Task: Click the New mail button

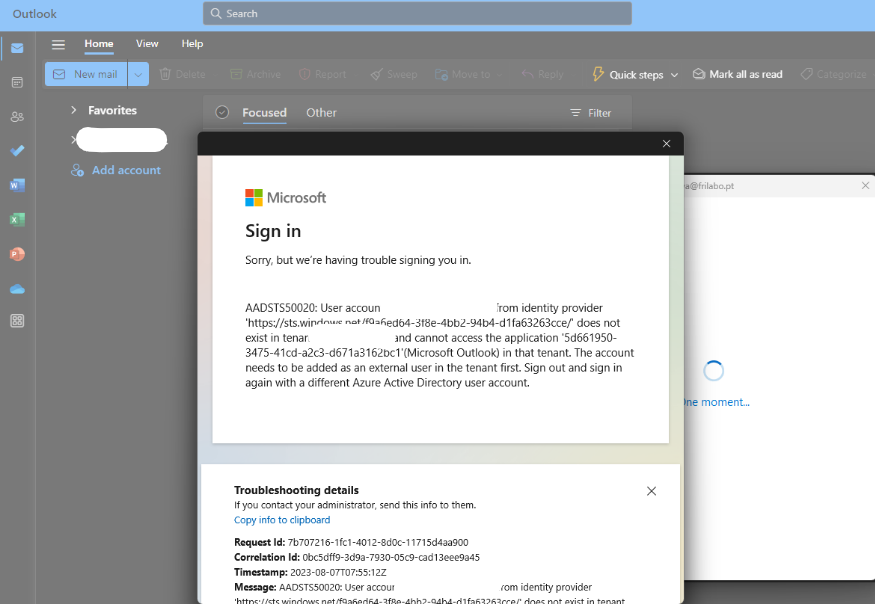Action: (x=86, y=74)
